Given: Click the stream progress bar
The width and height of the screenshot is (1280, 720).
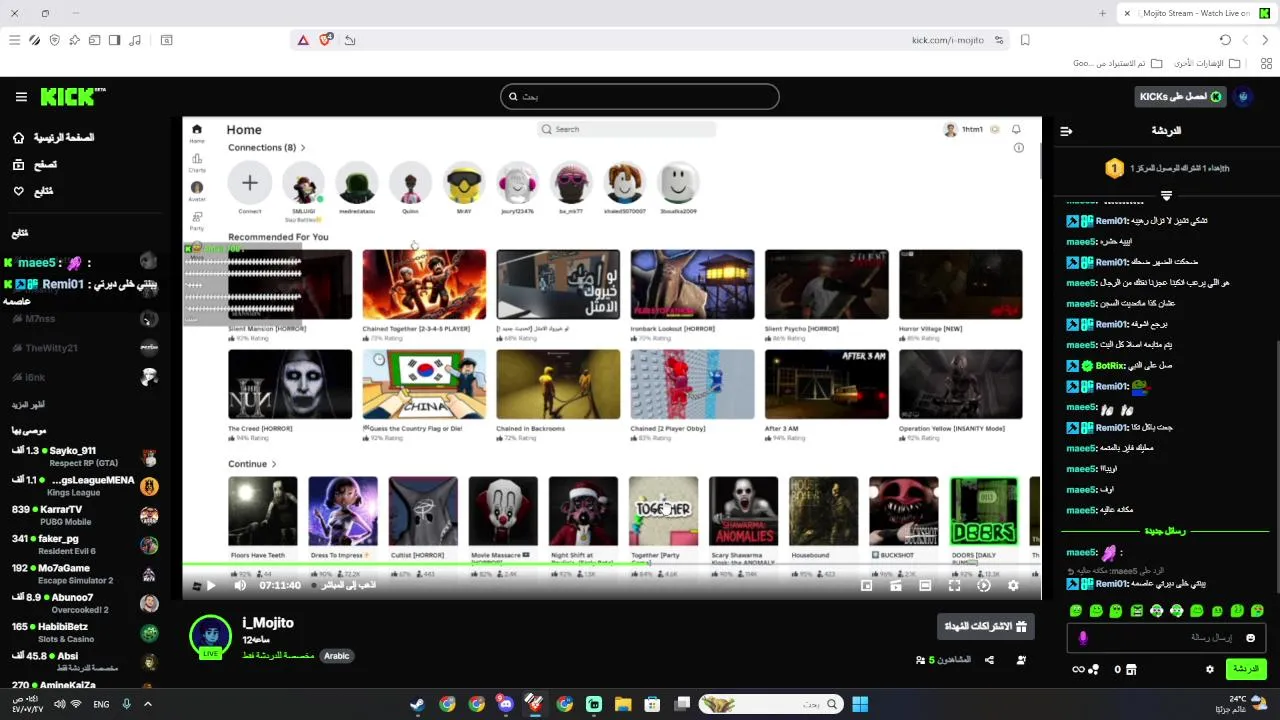Looking at the screenshot, I should [612, 566].
